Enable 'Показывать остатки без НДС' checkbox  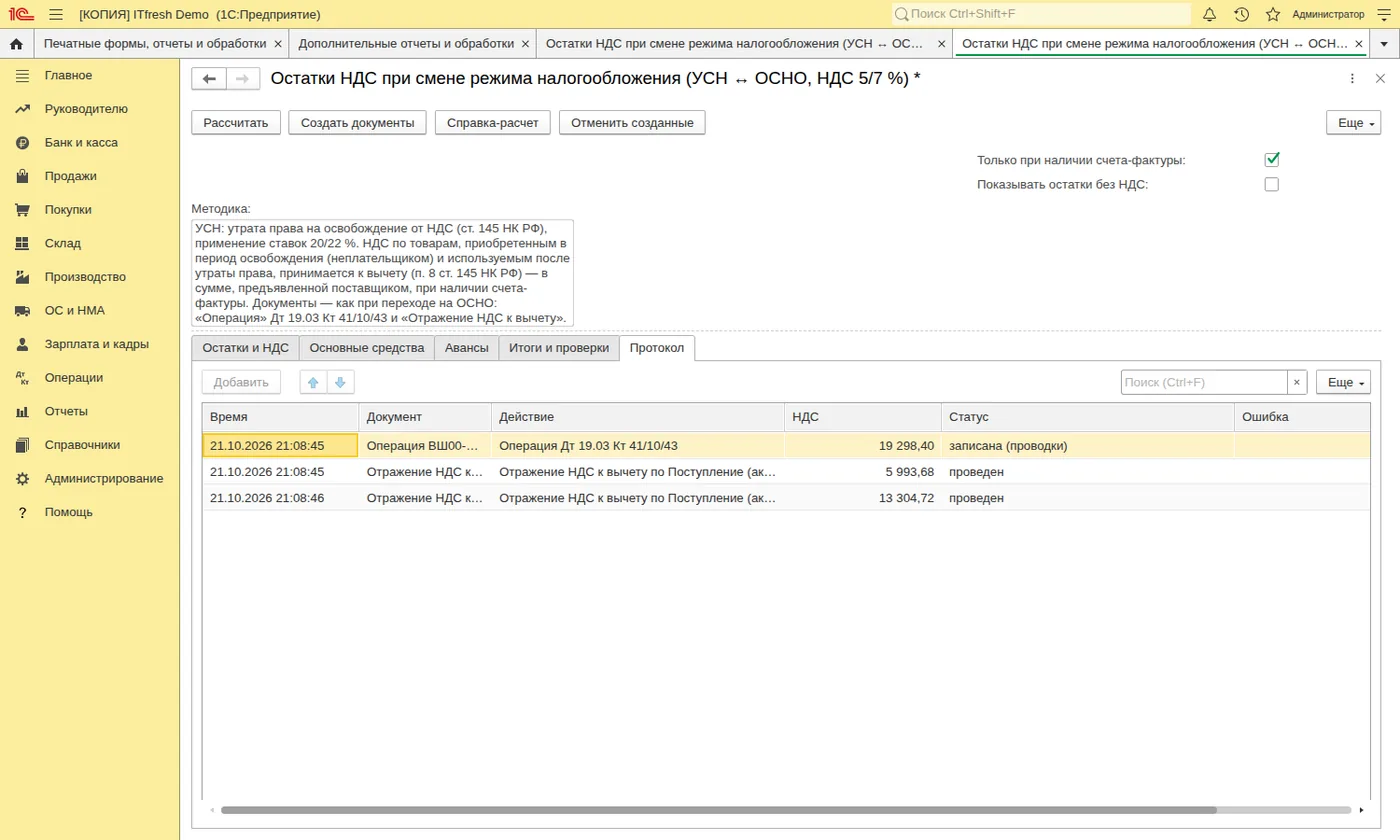1272,184
